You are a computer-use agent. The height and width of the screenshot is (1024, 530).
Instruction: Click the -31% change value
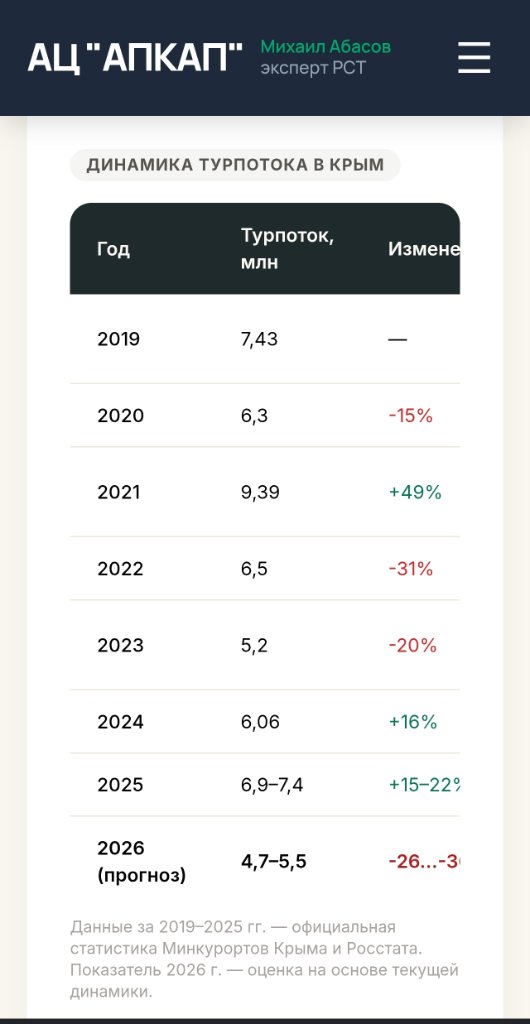point(411,569)
